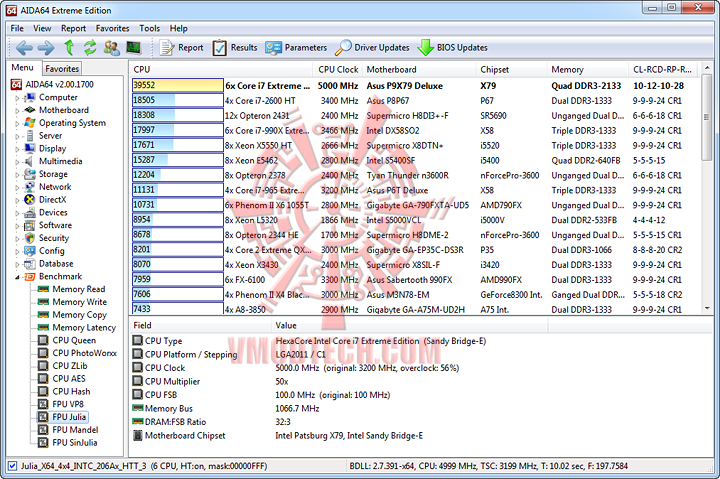The image size is (720, 479).
Task: Open the Memory Copy benchmark
Action: tap(79, 315)
